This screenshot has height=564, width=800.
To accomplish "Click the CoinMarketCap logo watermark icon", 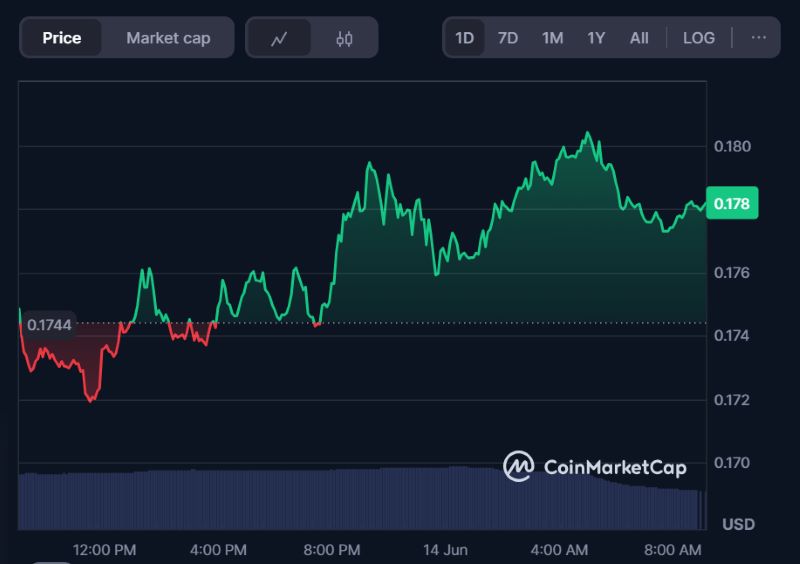I will [518, 466].
